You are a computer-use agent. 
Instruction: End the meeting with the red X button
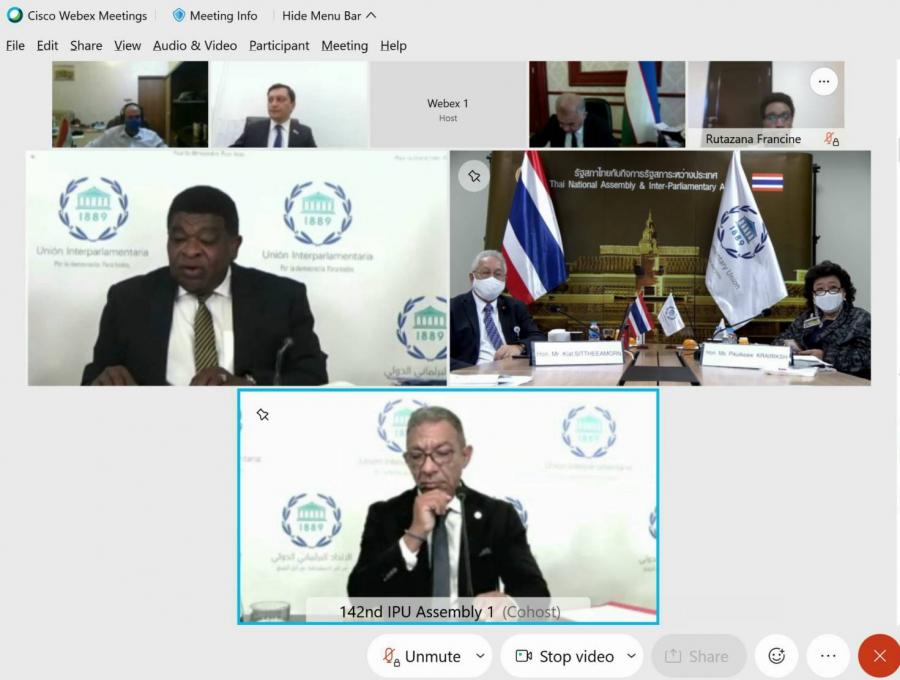click(x=879, y=655)
